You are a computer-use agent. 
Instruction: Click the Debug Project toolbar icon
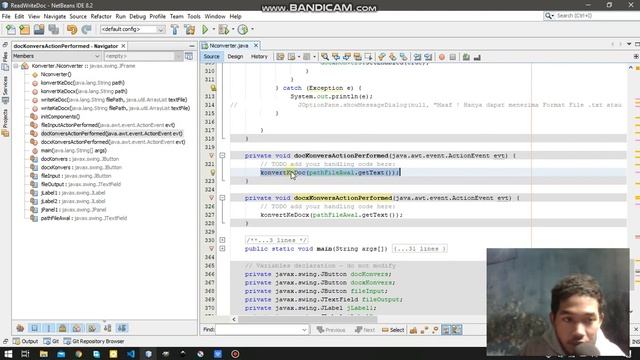pos(223,29)
